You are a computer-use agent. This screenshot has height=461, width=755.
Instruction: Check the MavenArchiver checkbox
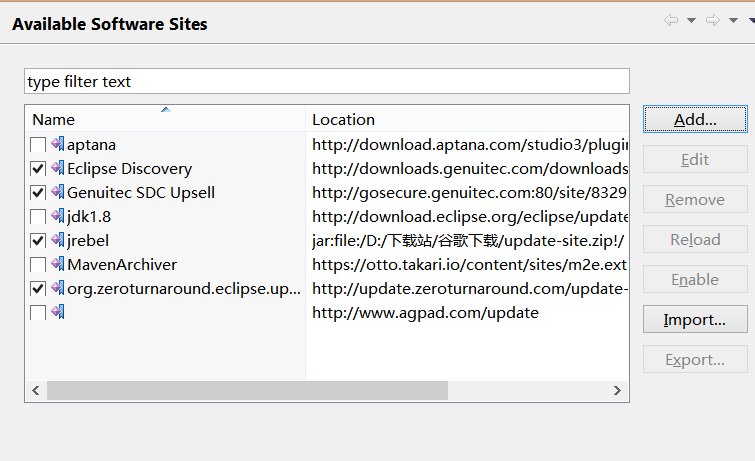point(38,265)
